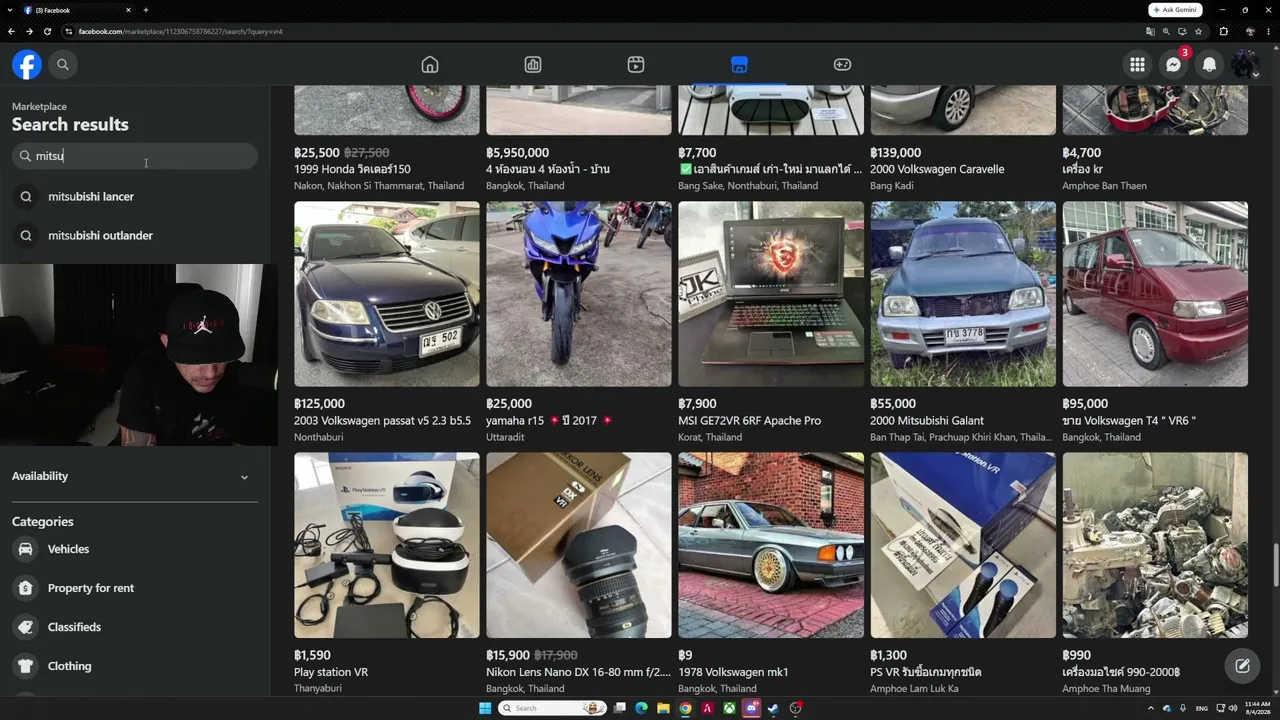This screenshot has width=1280, height=720.
Task: Click the '1978 Volkswagen mk1' title
Action: click(x=733, y=672)
